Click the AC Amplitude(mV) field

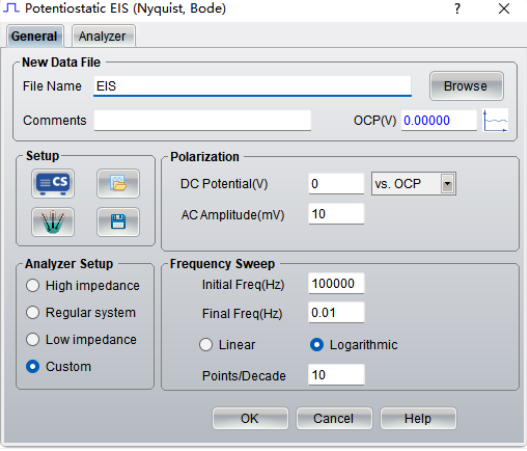point(336,214)
